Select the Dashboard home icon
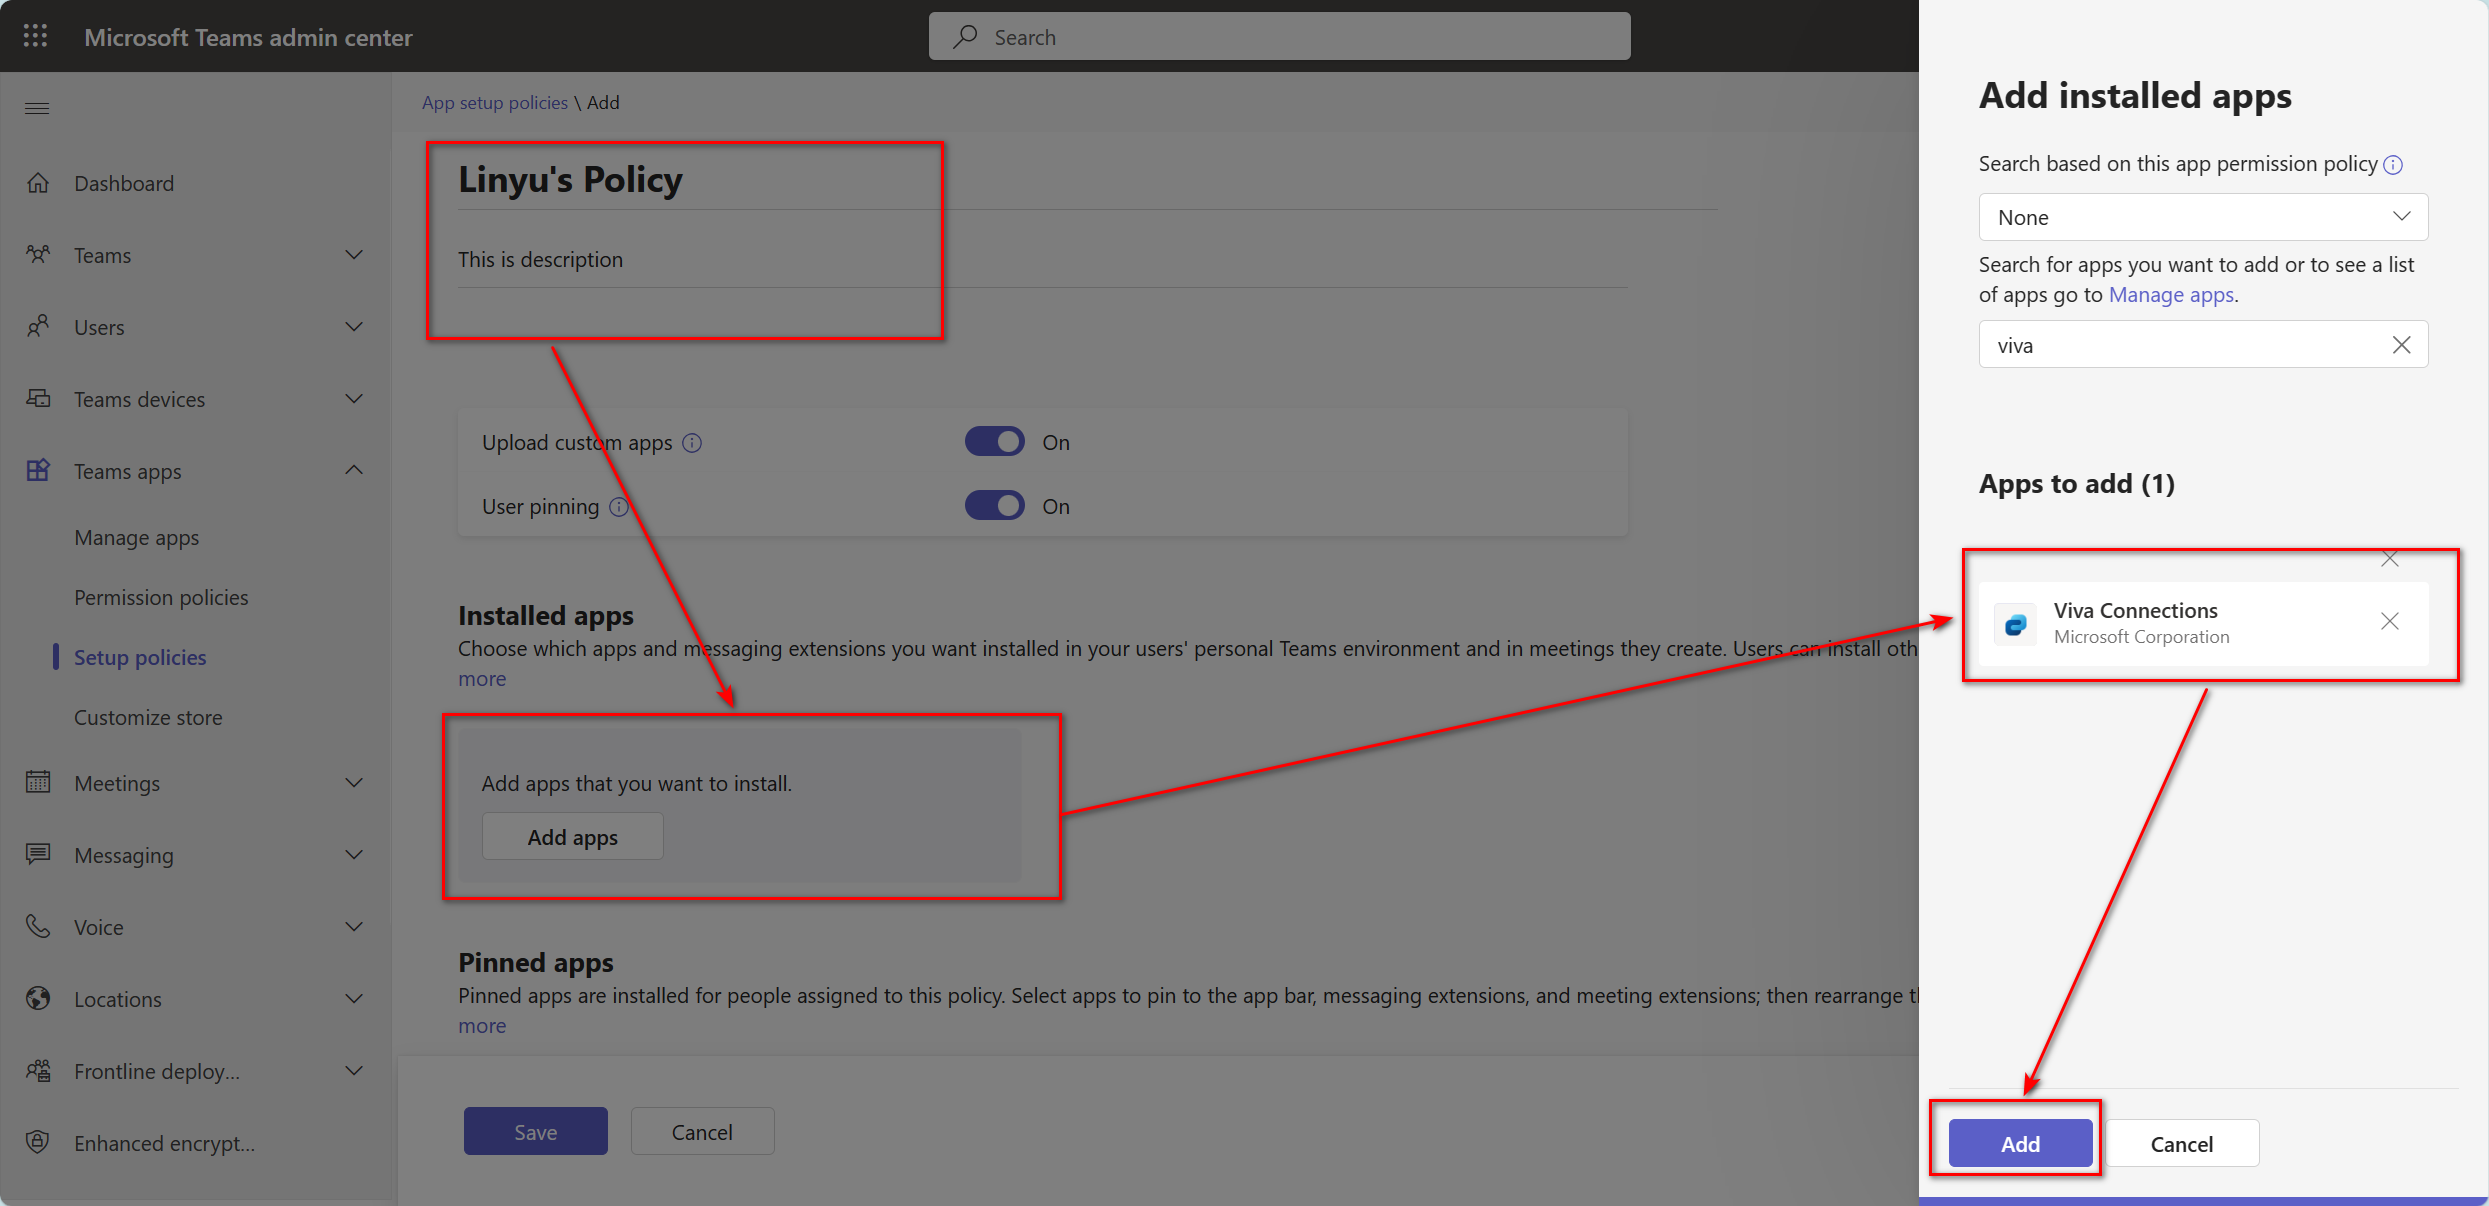Screen dimensions: 2489x1206 tap(38, 182)
